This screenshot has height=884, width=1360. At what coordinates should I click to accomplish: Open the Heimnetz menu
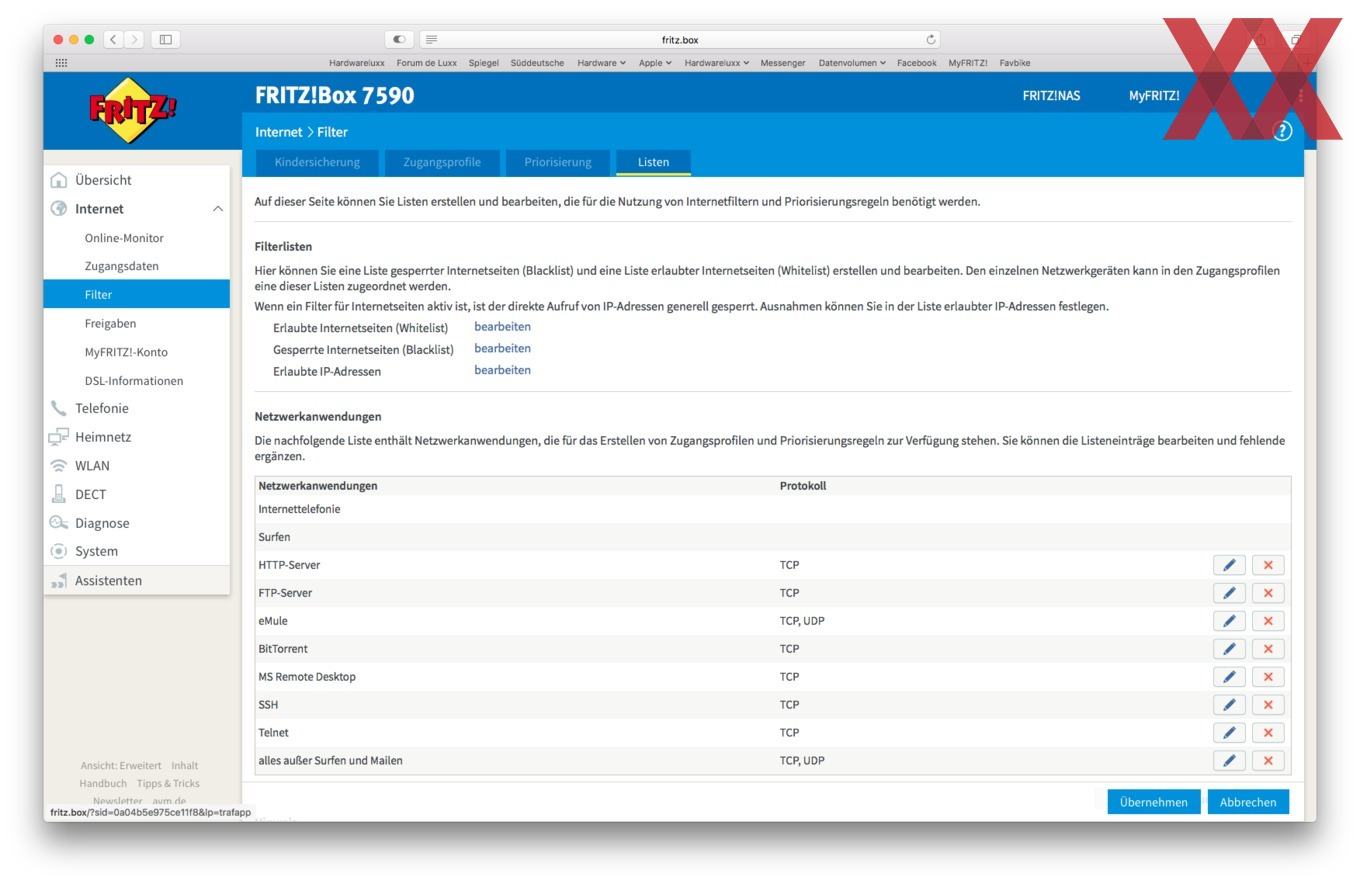(136, 437)
